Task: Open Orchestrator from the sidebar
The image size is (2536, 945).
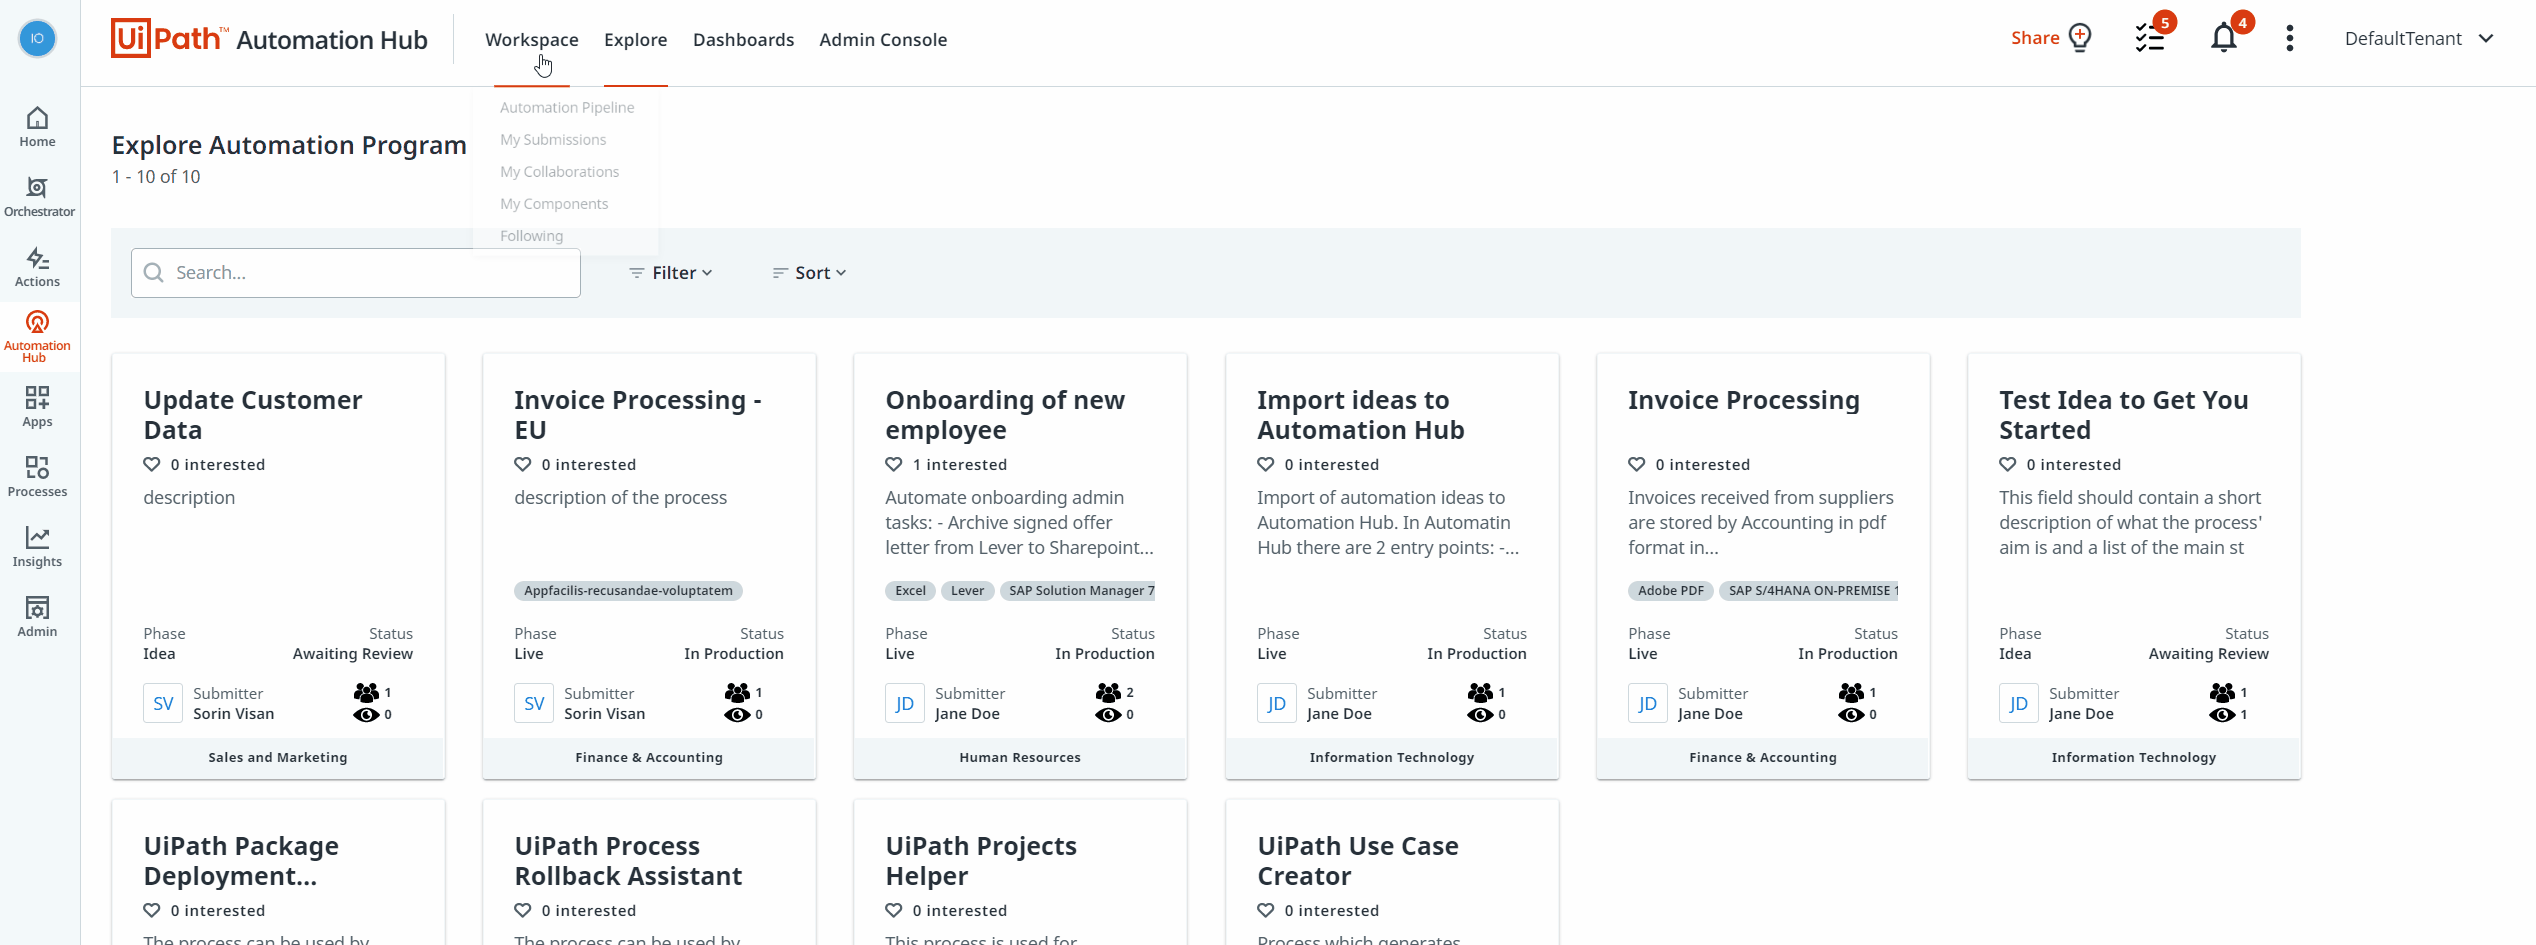Action: click(x=37, y=197)
